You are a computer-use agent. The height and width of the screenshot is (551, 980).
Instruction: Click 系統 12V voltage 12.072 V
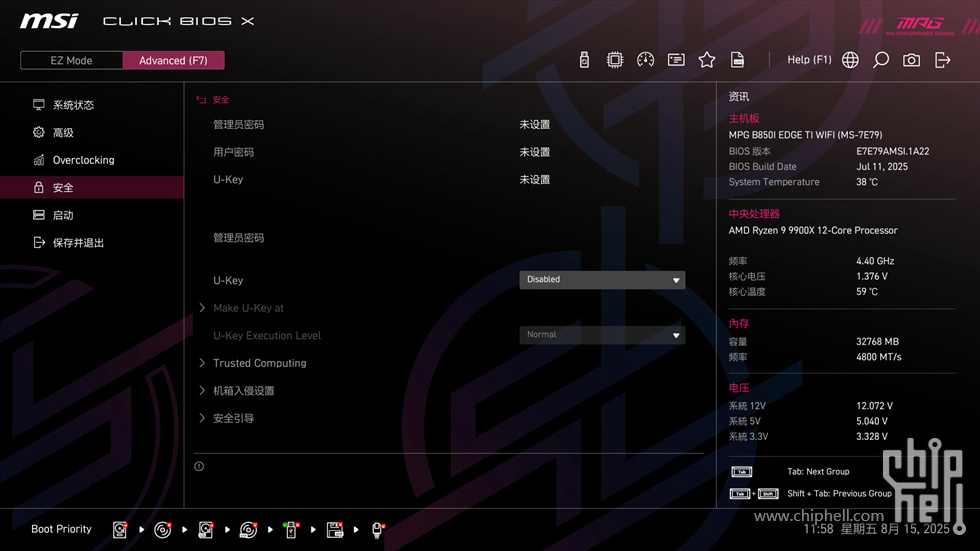[x=874, y=406]
